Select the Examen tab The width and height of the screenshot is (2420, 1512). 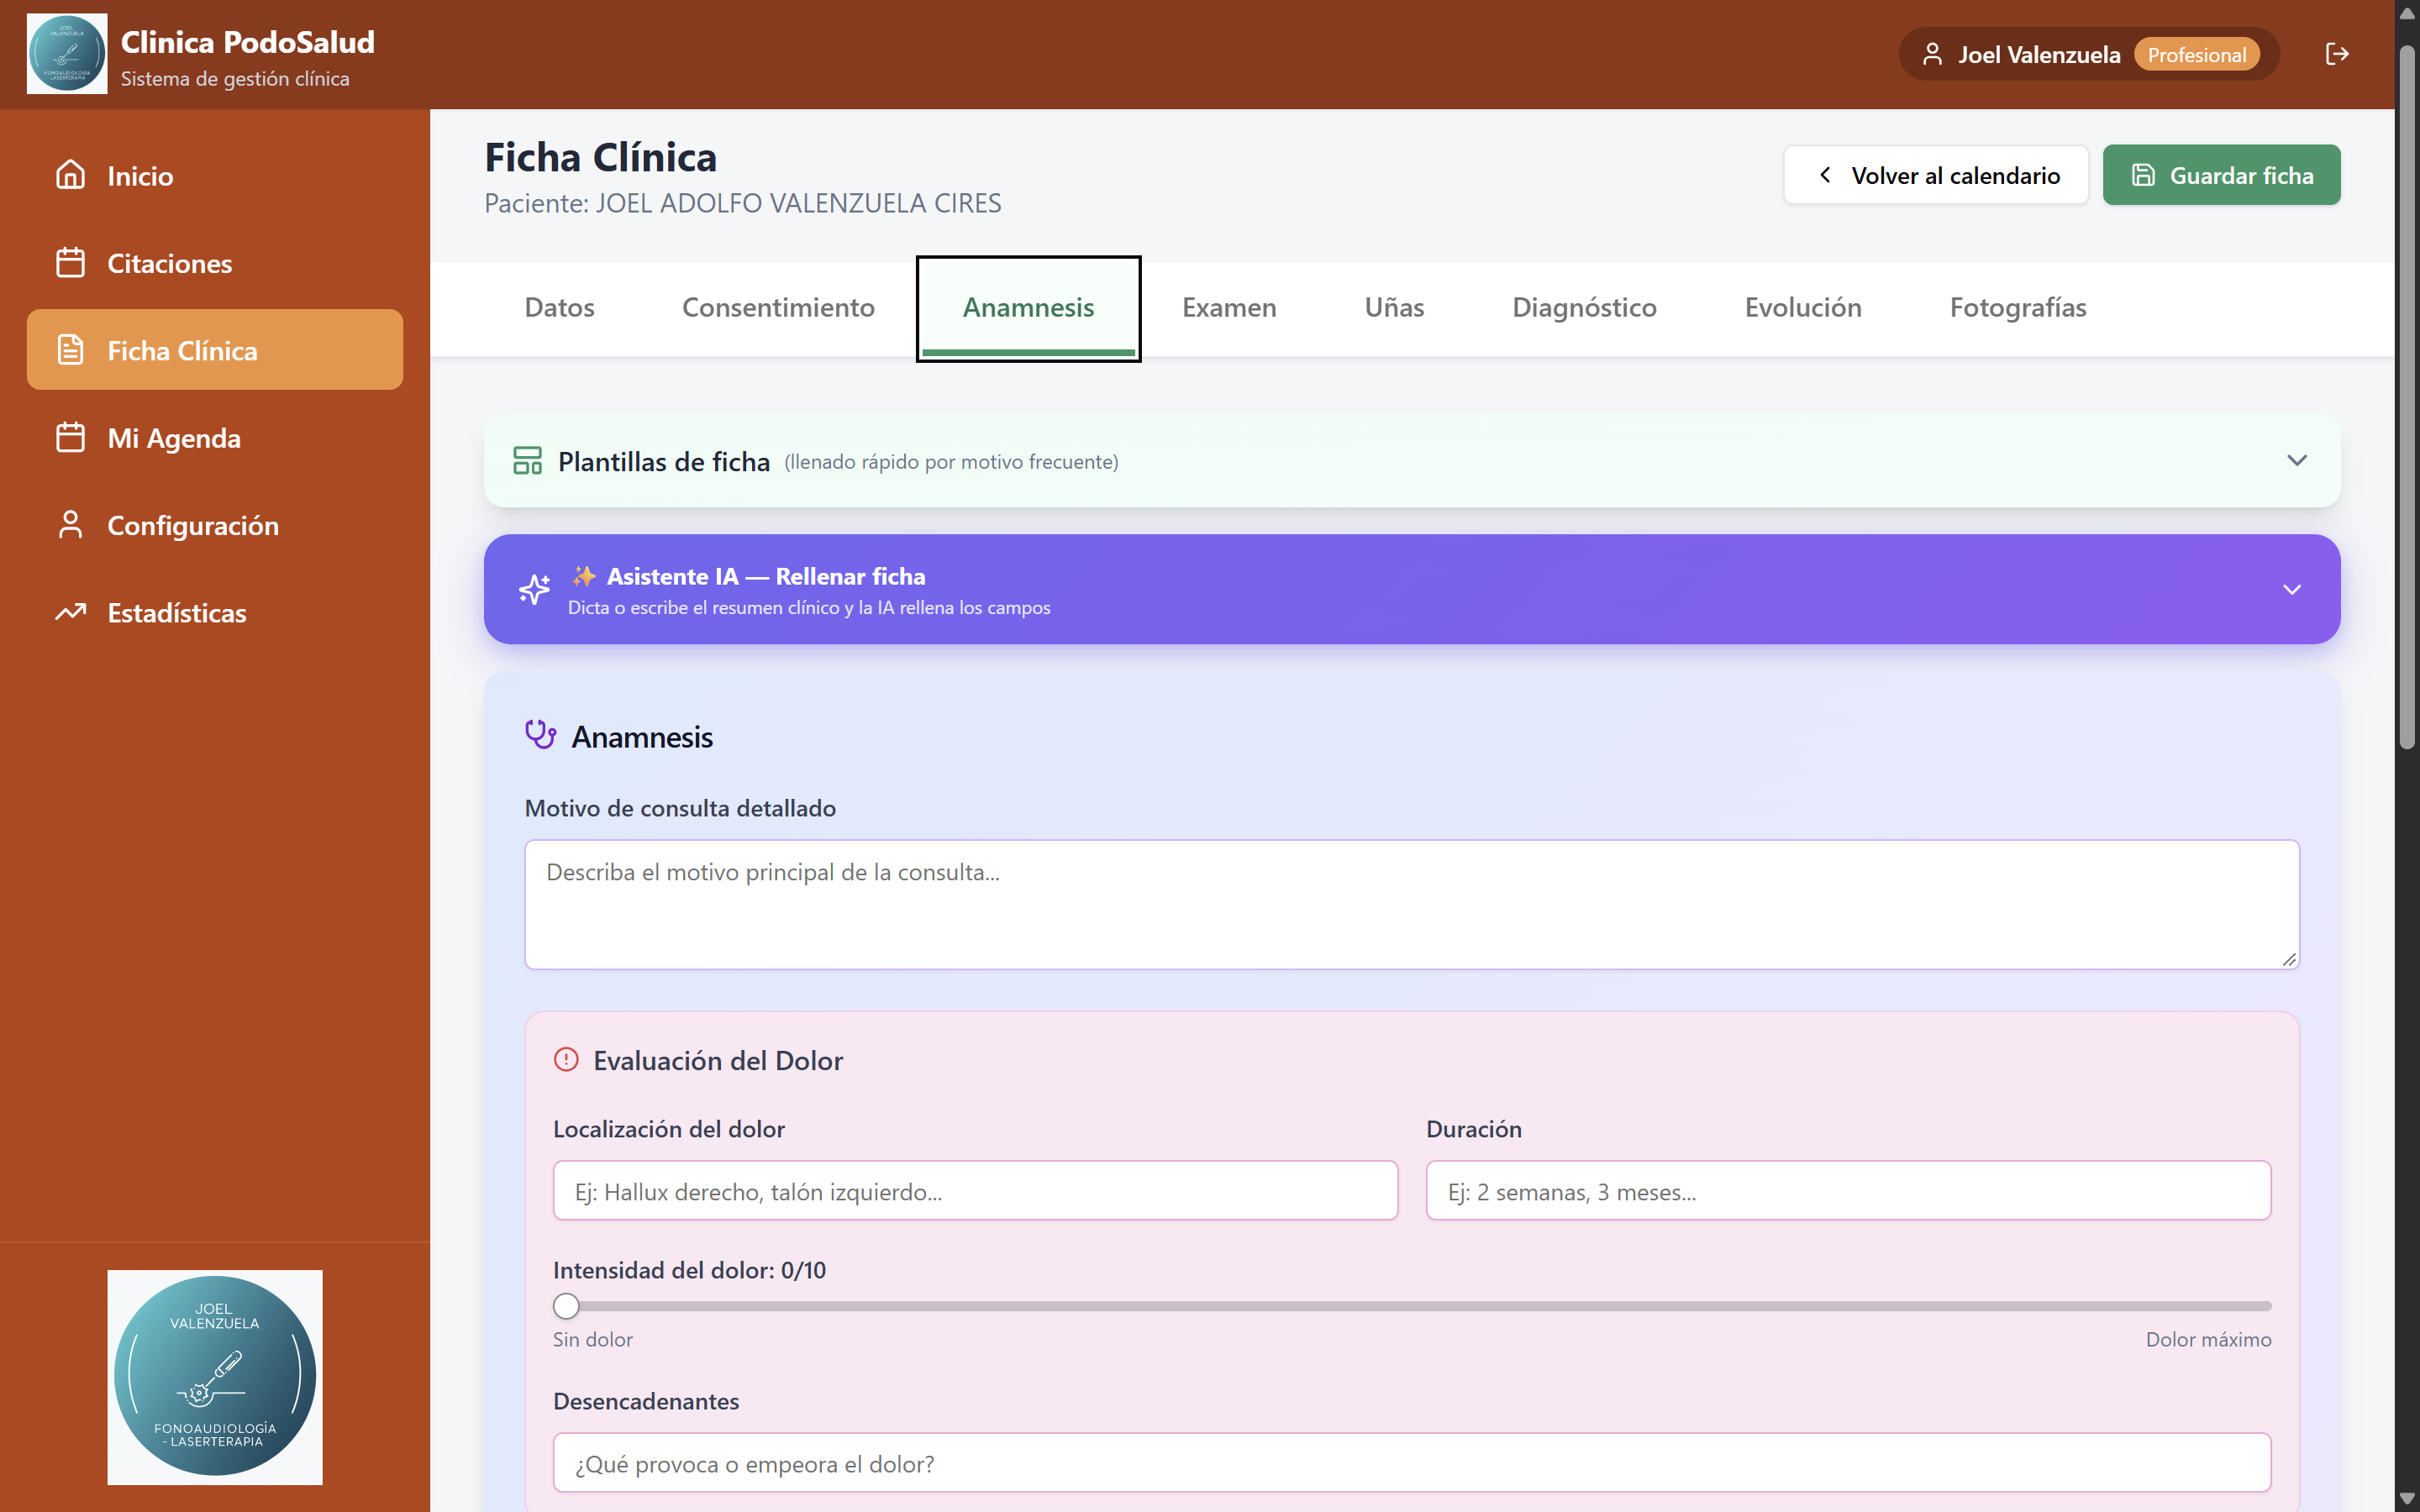pyautogui.click(x=1229, y=308)
